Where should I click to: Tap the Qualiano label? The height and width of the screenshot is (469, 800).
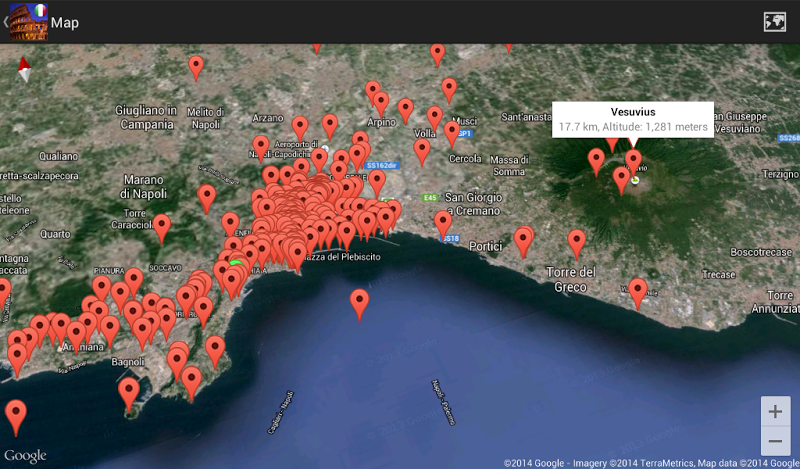59,156
